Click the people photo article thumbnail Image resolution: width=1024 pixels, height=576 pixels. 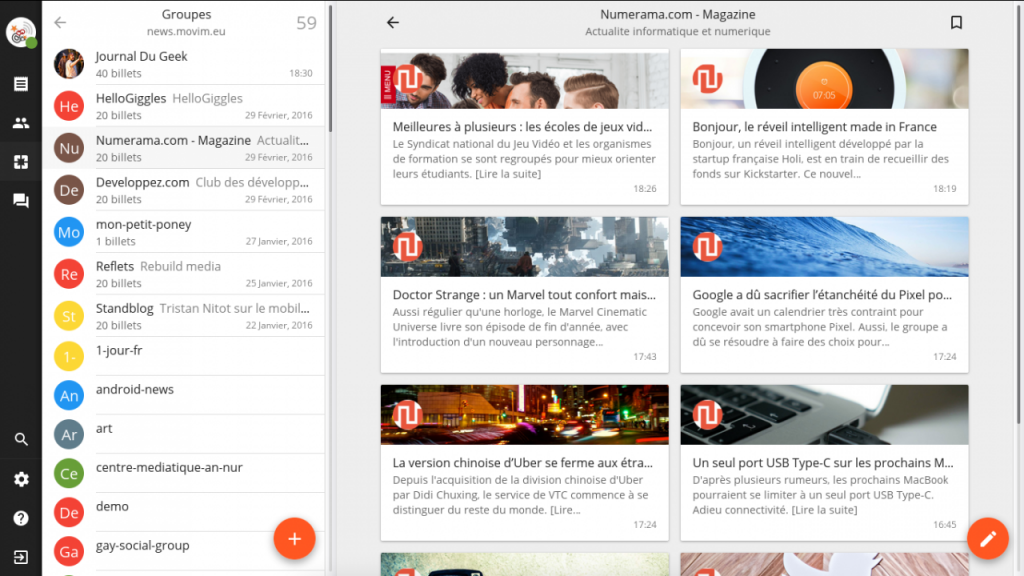524,79
